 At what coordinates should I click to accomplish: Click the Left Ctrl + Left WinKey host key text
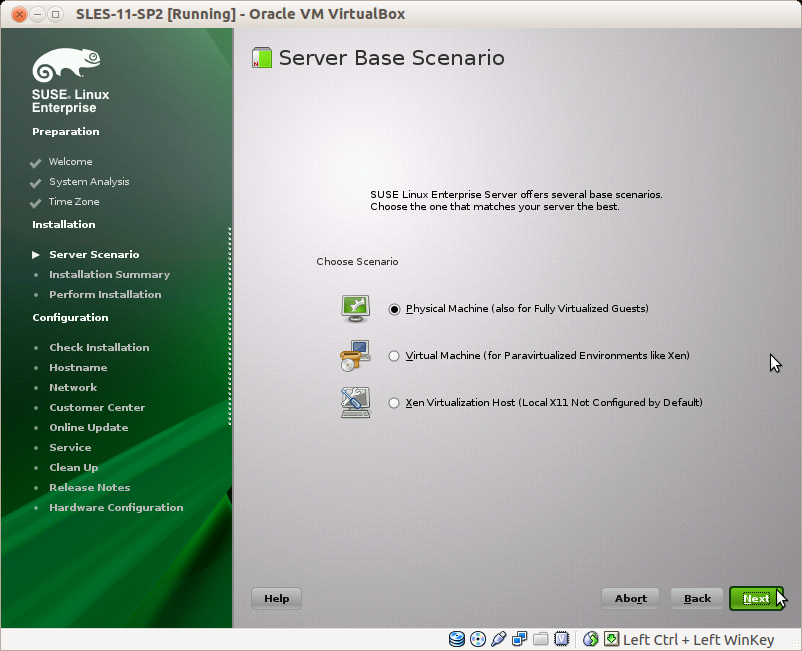coord(699,640)
